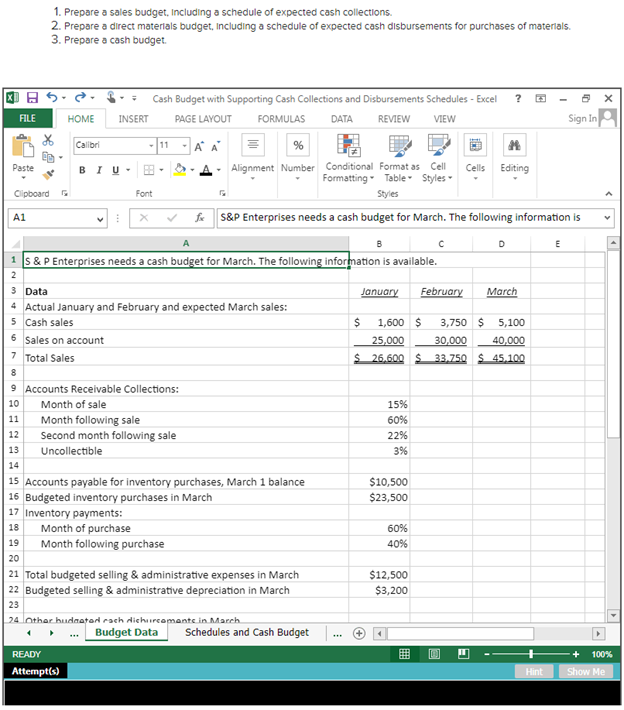This screenshot has height=710, width=624.
Task: Switch to the VIEW tab
Action: [444, 119]
